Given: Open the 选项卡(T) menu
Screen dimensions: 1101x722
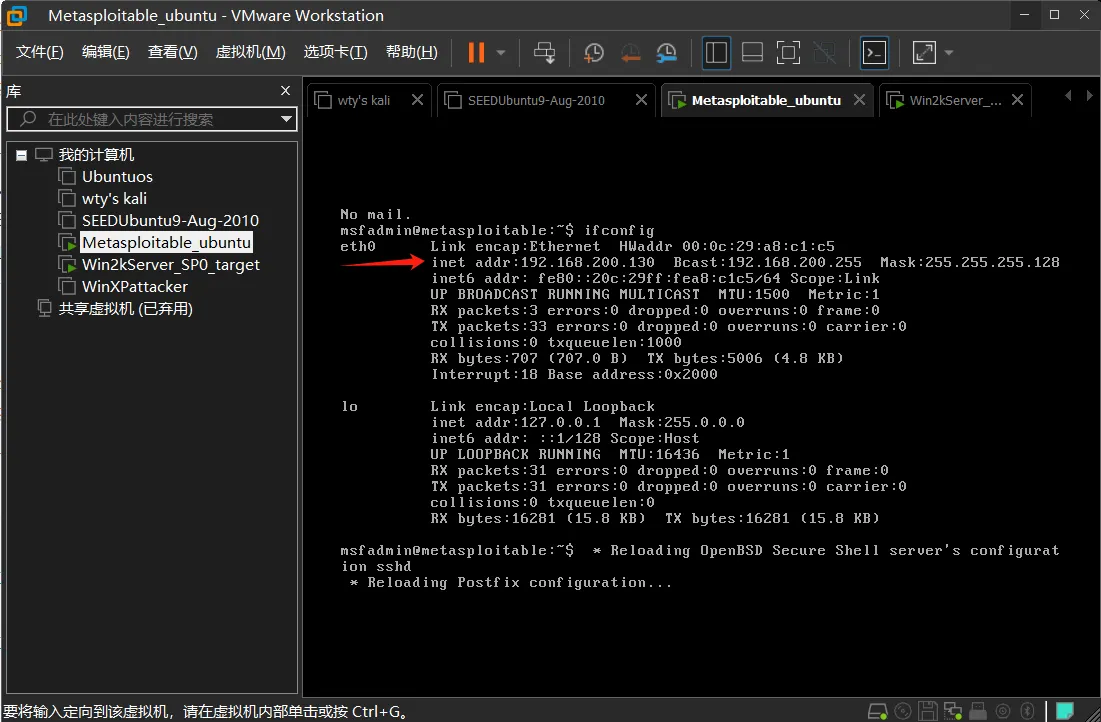Looking at the screenshot, I should click(x=335, y=52).
